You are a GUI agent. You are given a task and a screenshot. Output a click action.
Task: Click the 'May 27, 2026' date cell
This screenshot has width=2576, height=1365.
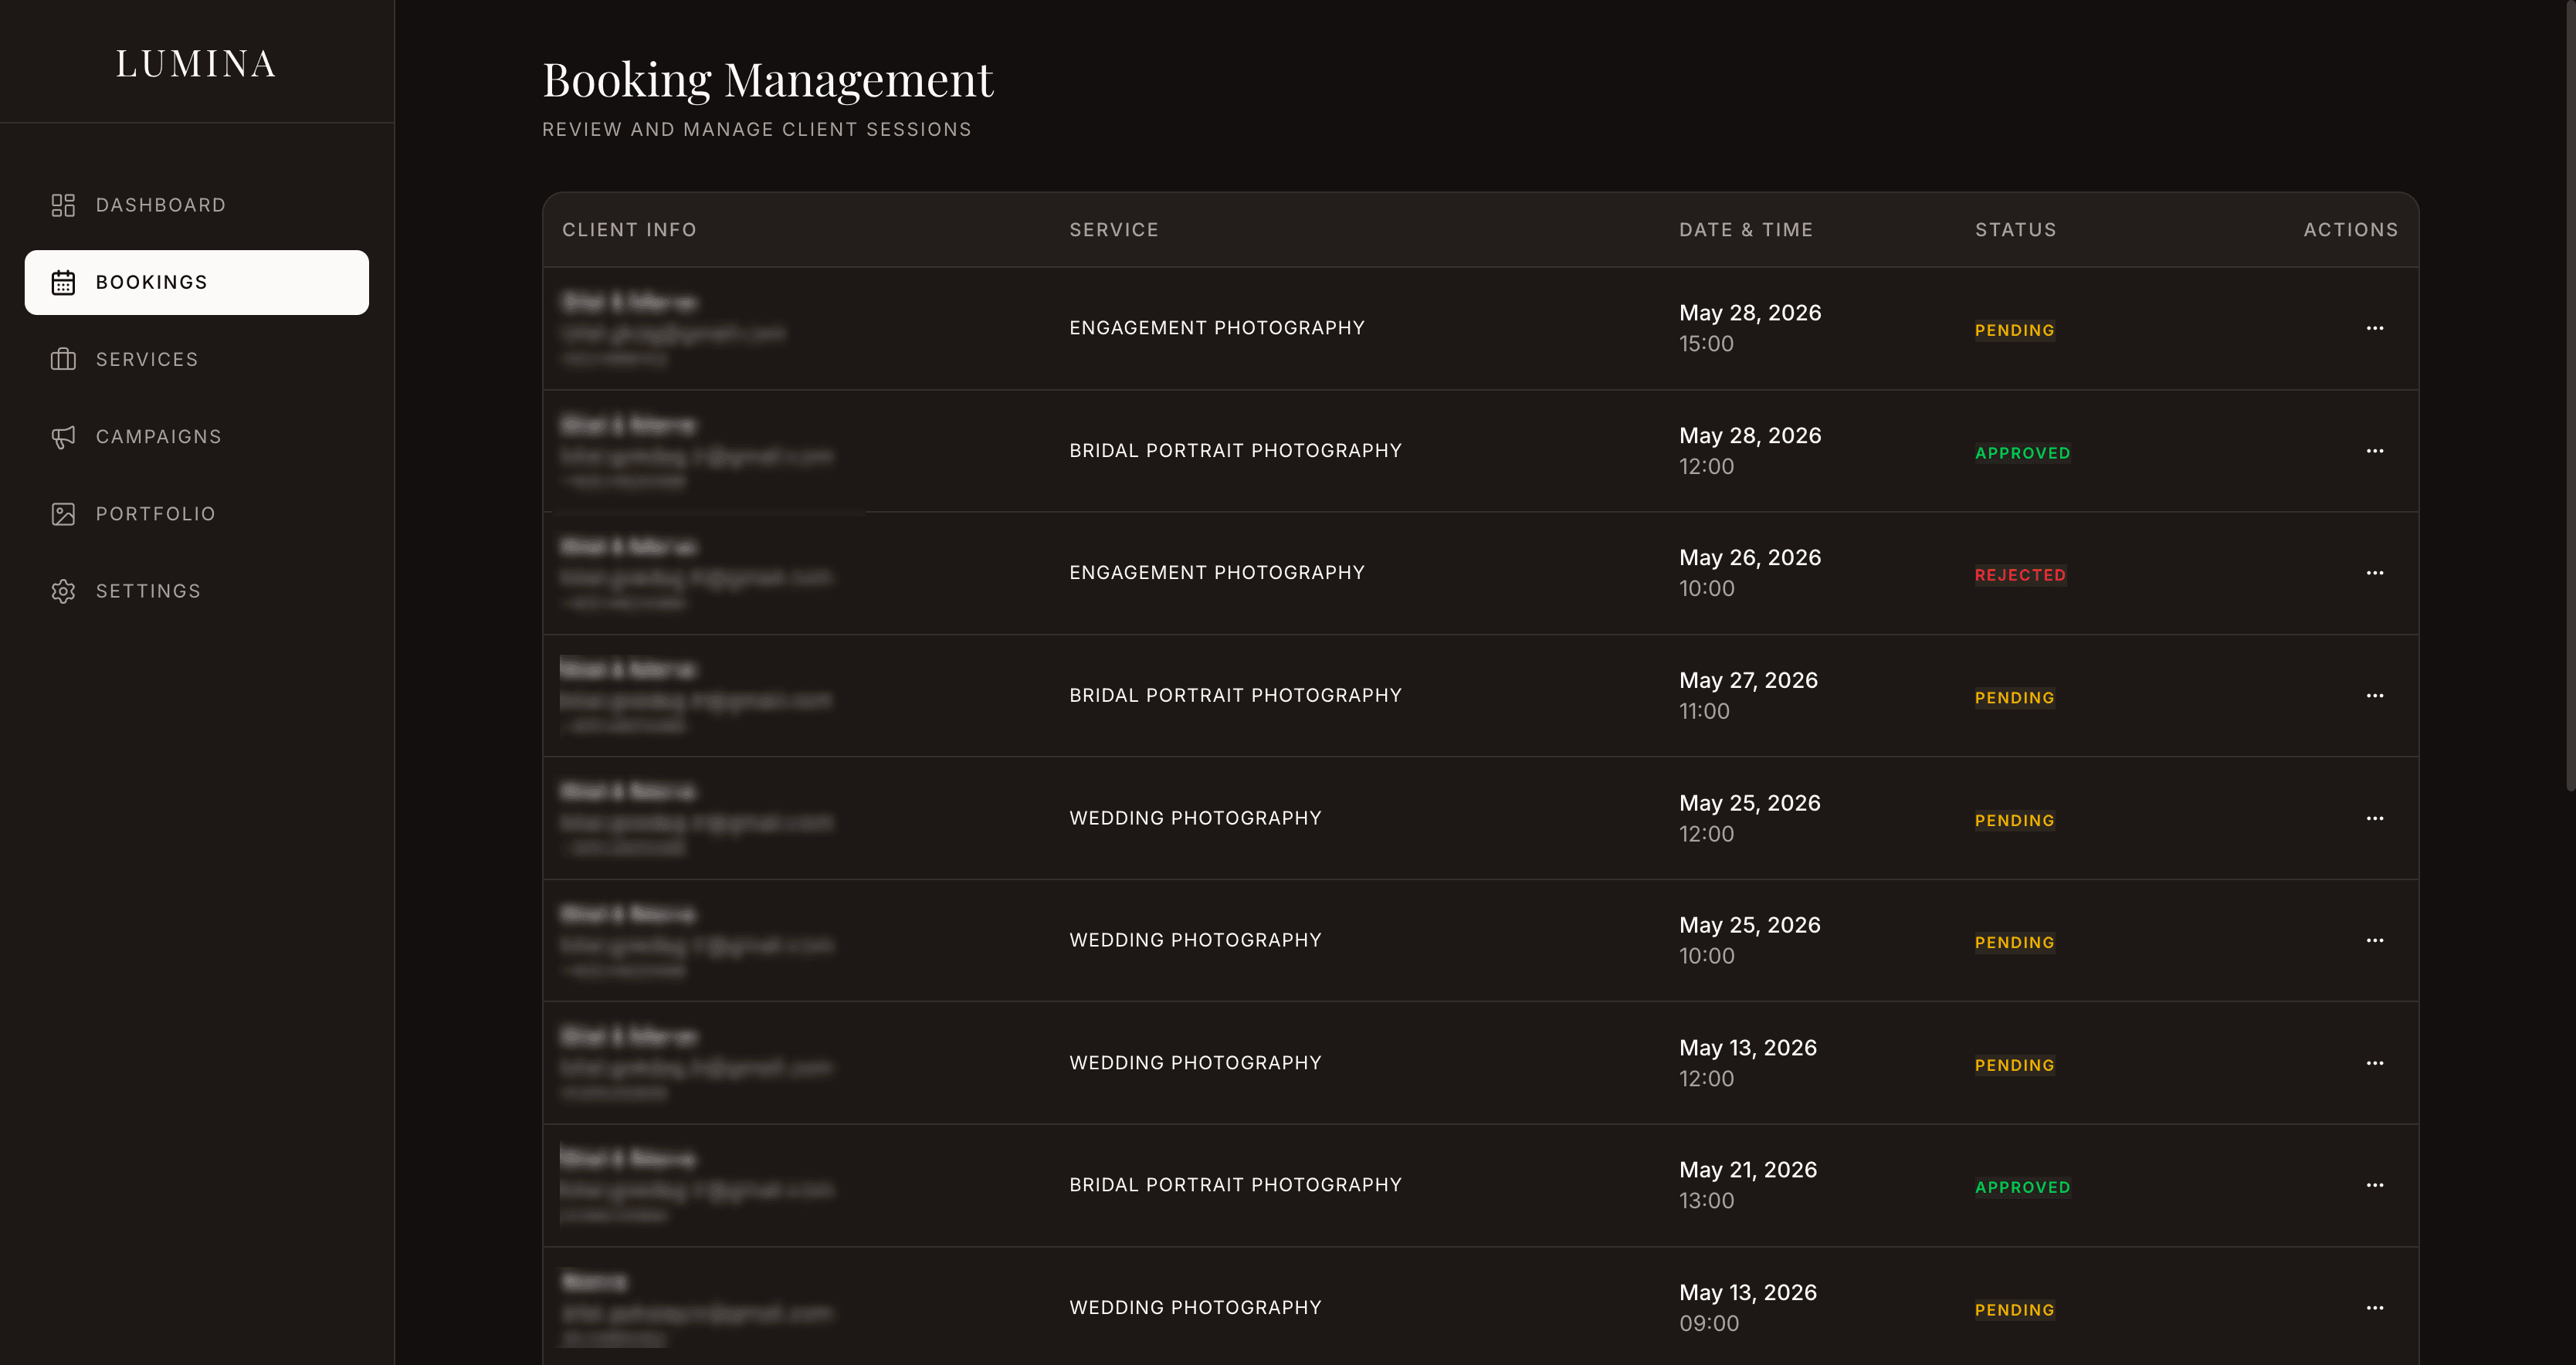tap(1748, 680)
